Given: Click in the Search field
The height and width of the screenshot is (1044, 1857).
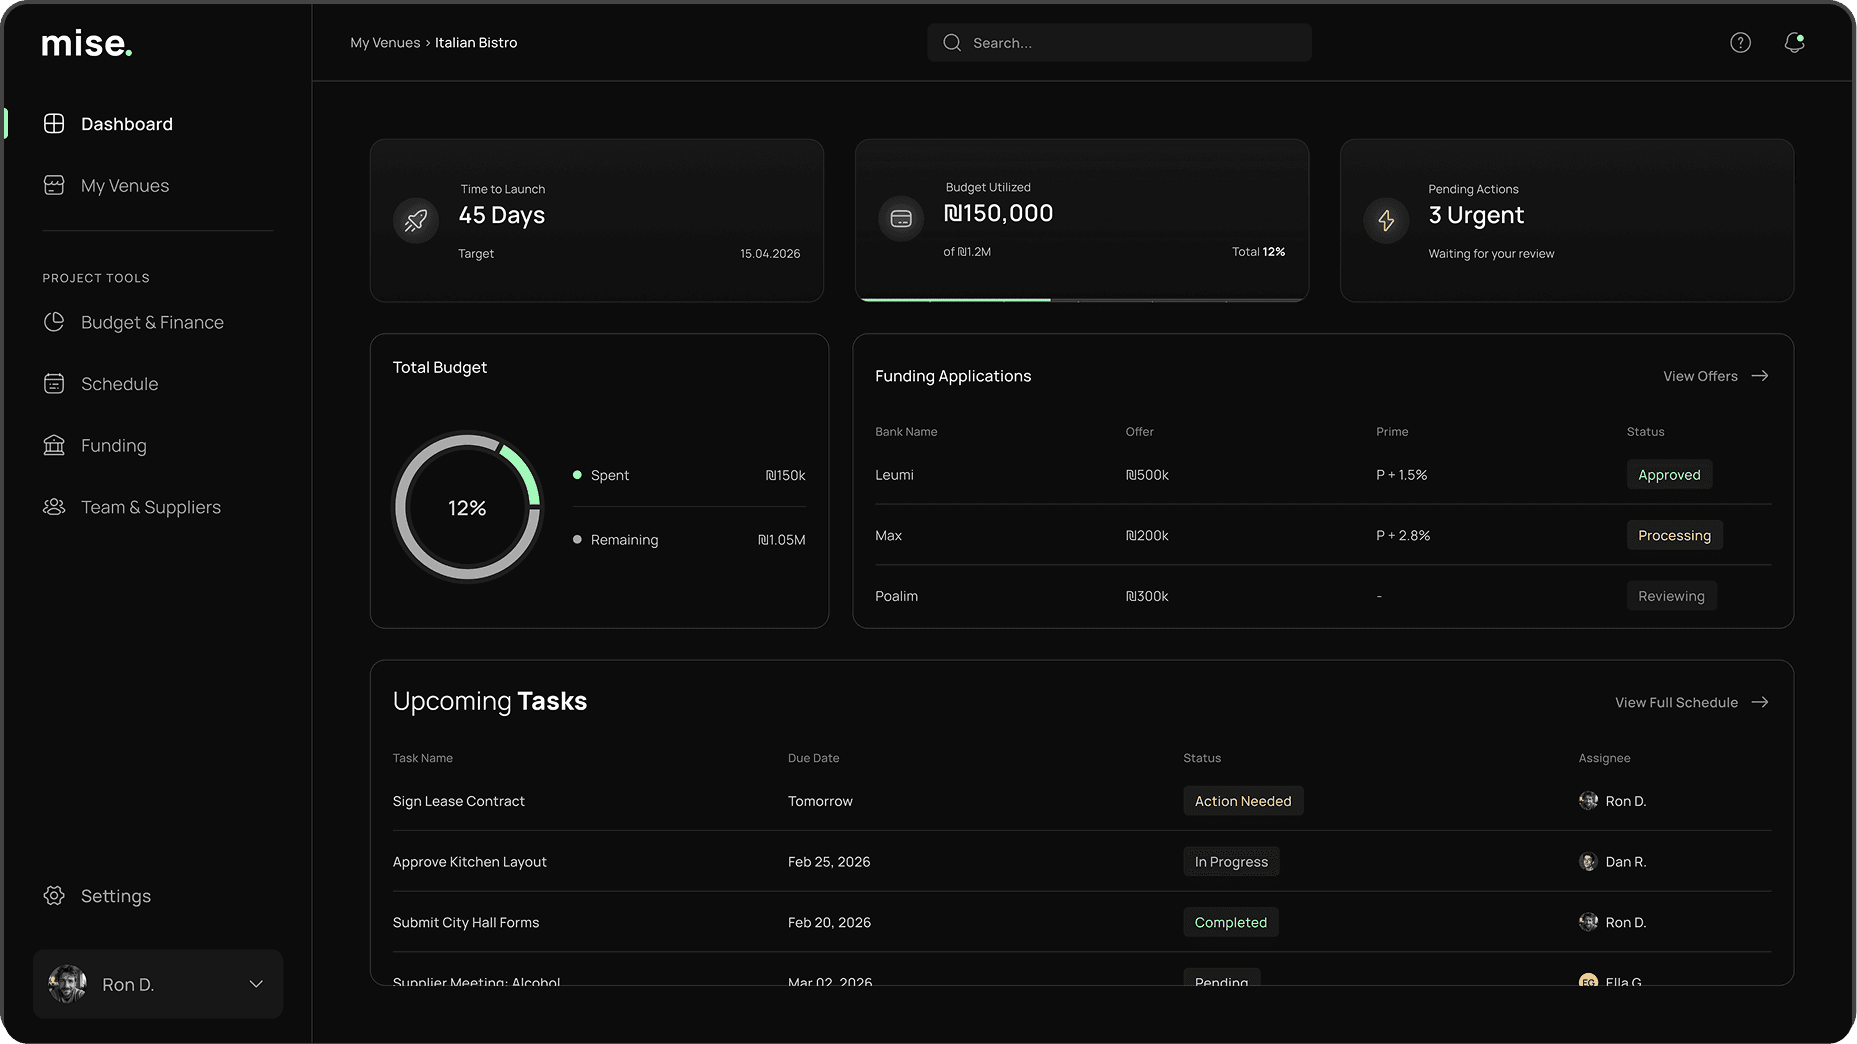Looking at the screenshot, I should [1119, 43].
